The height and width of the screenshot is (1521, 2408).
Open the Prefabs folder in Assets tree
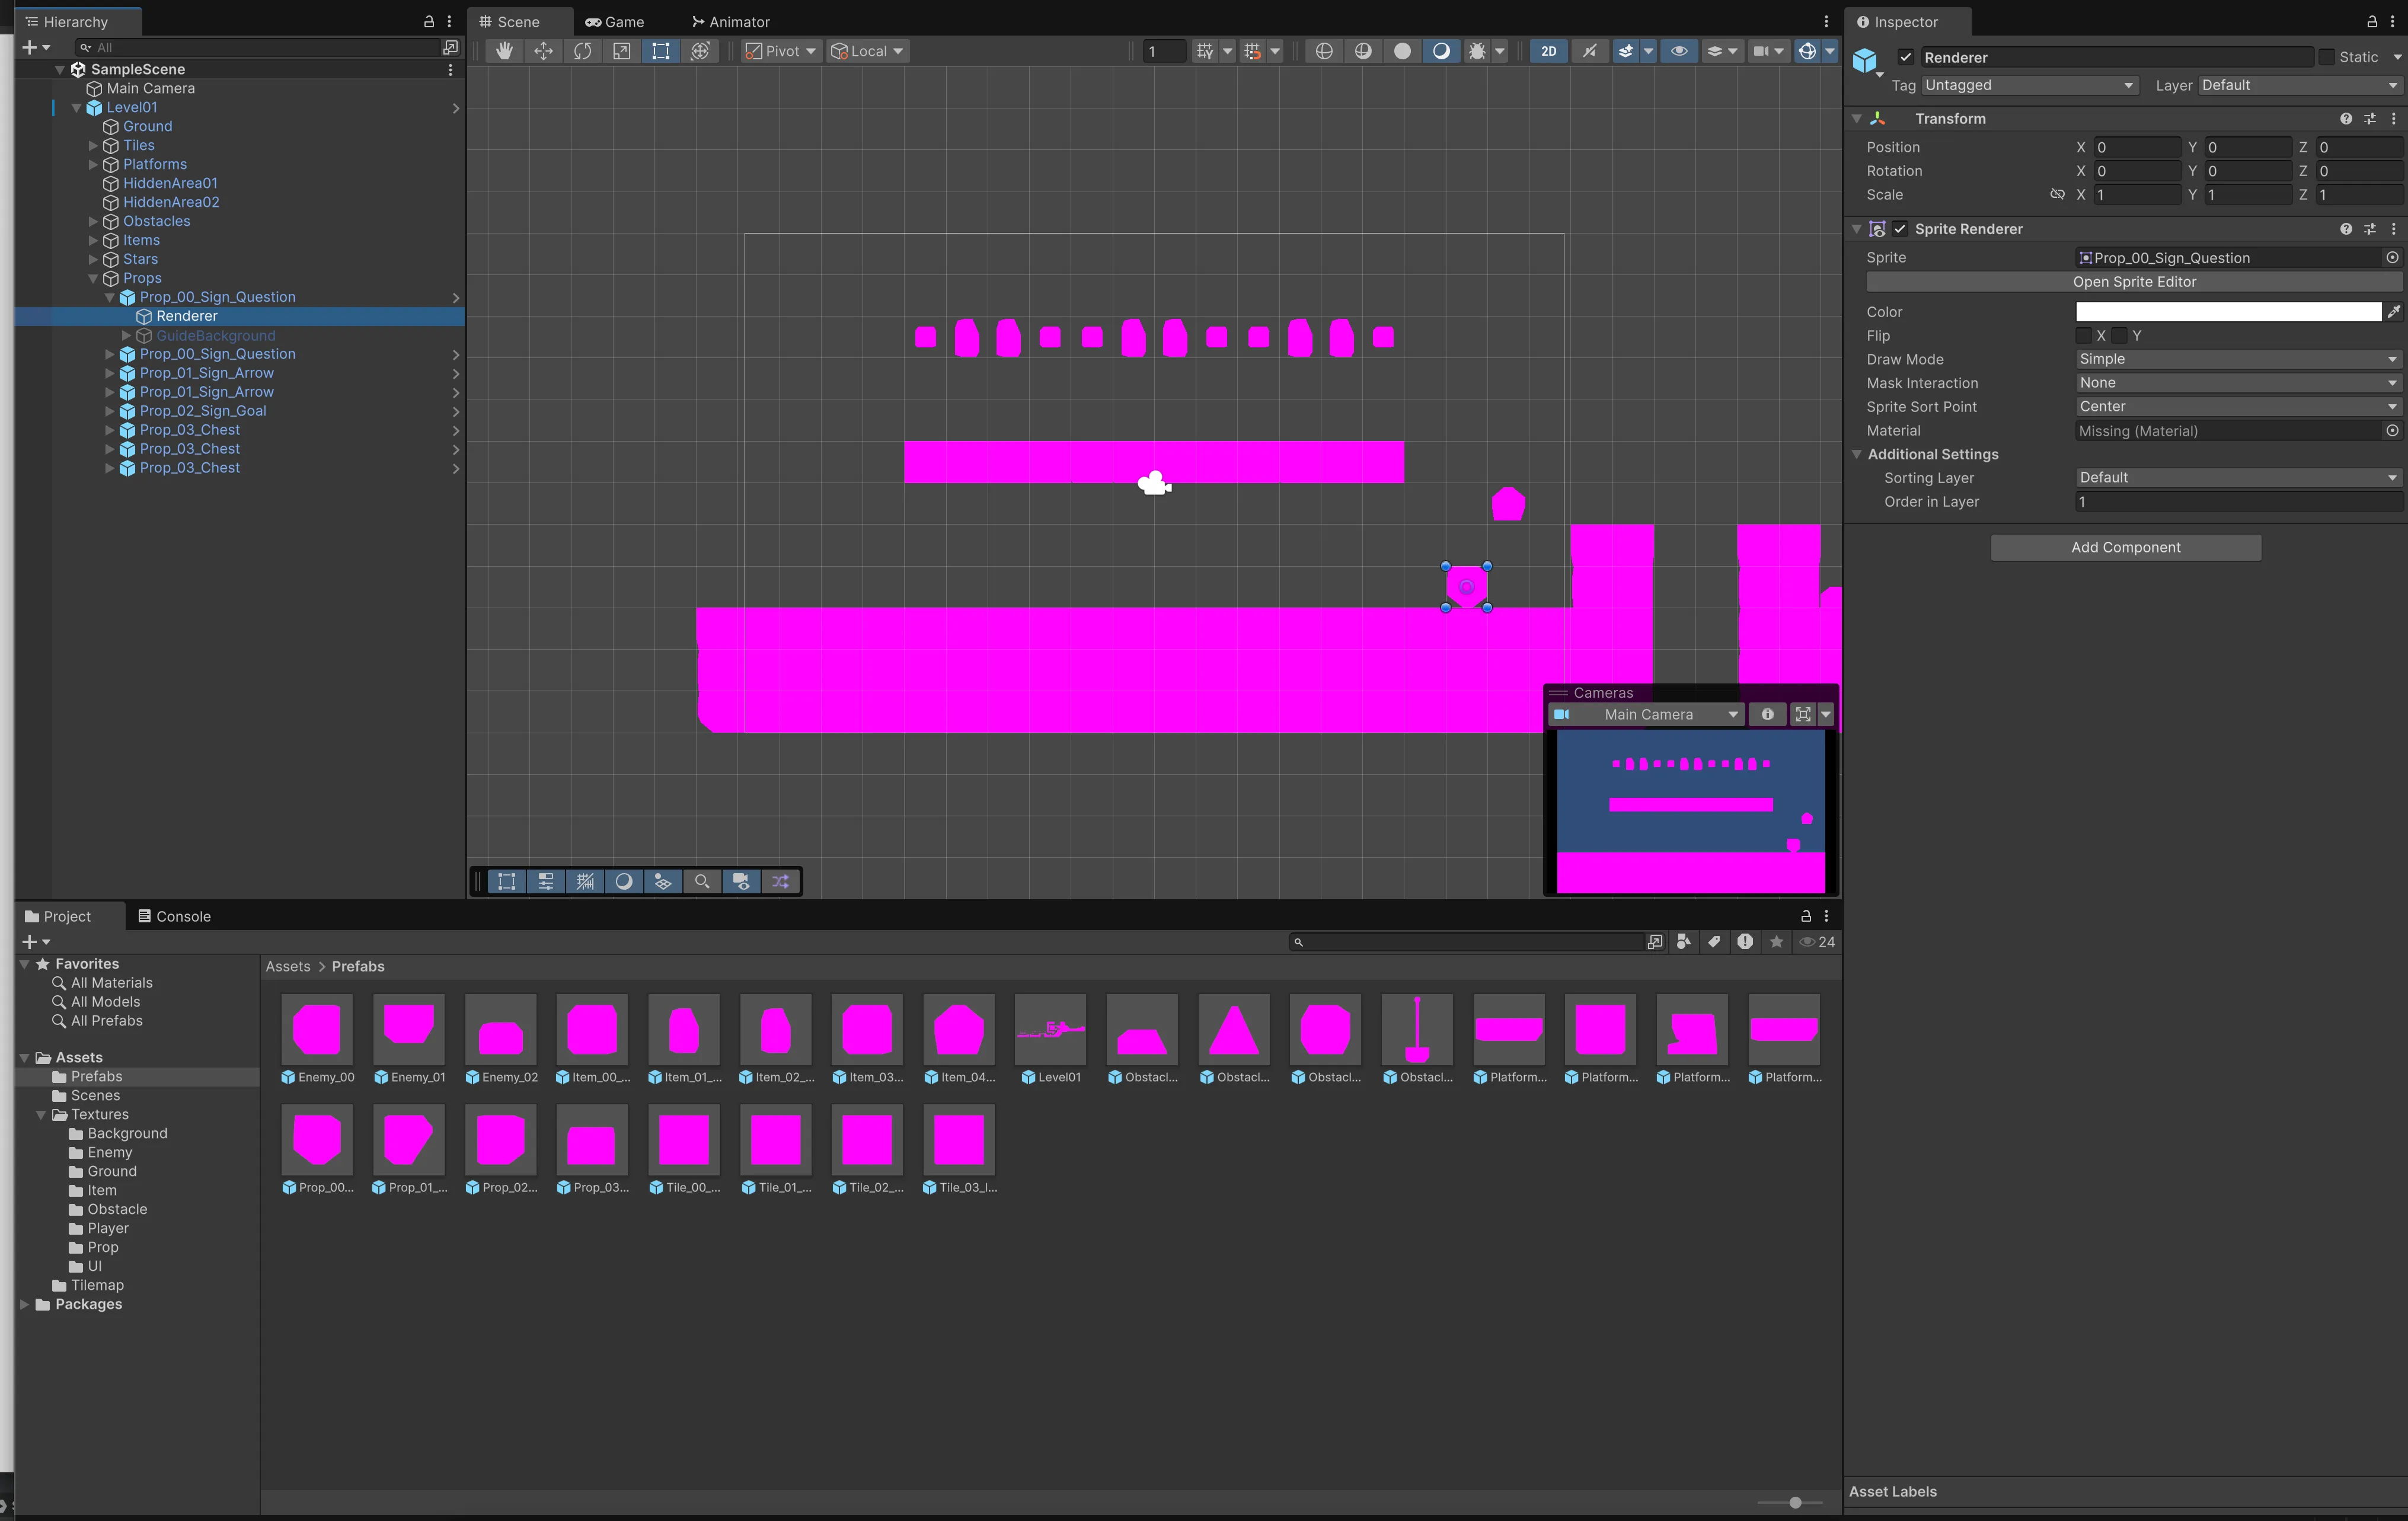tap(96, 1076)
